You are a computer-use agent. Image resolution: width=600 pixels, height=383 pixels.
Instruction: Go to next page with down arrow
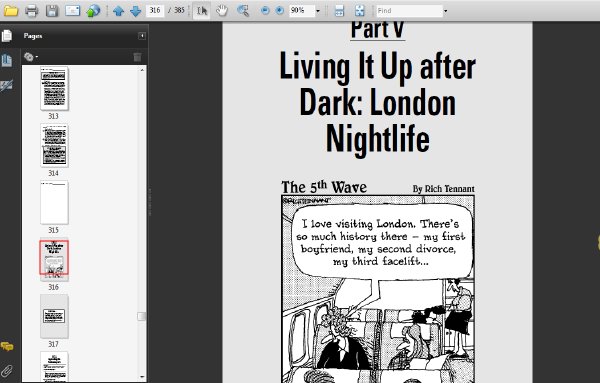coord(135,11)
